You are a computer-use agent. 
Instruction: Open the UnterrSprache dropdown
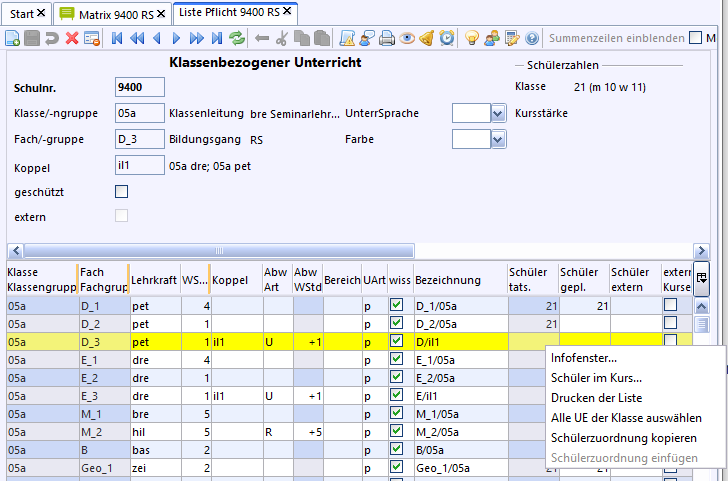pos(498,113)
